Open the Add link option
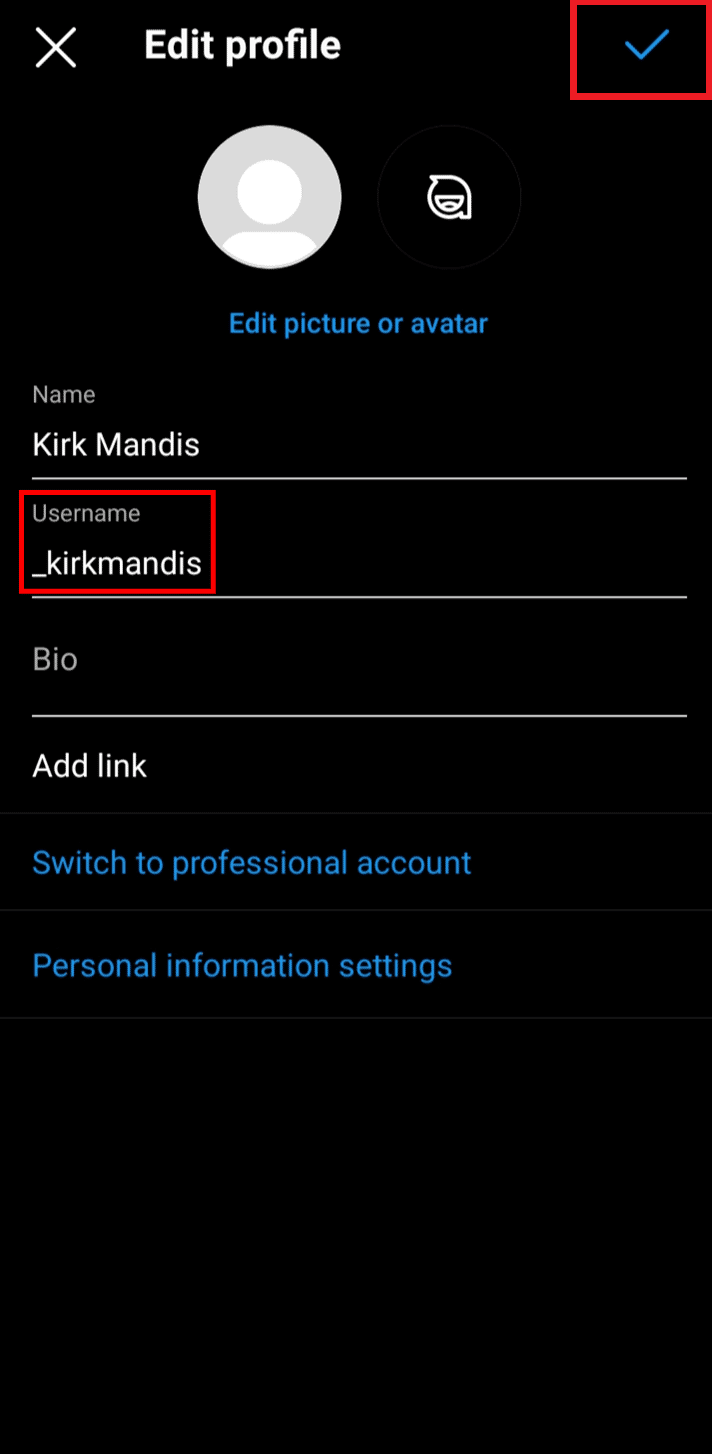712x1454 pixels. pyautogui.click(x=356, y=766)
